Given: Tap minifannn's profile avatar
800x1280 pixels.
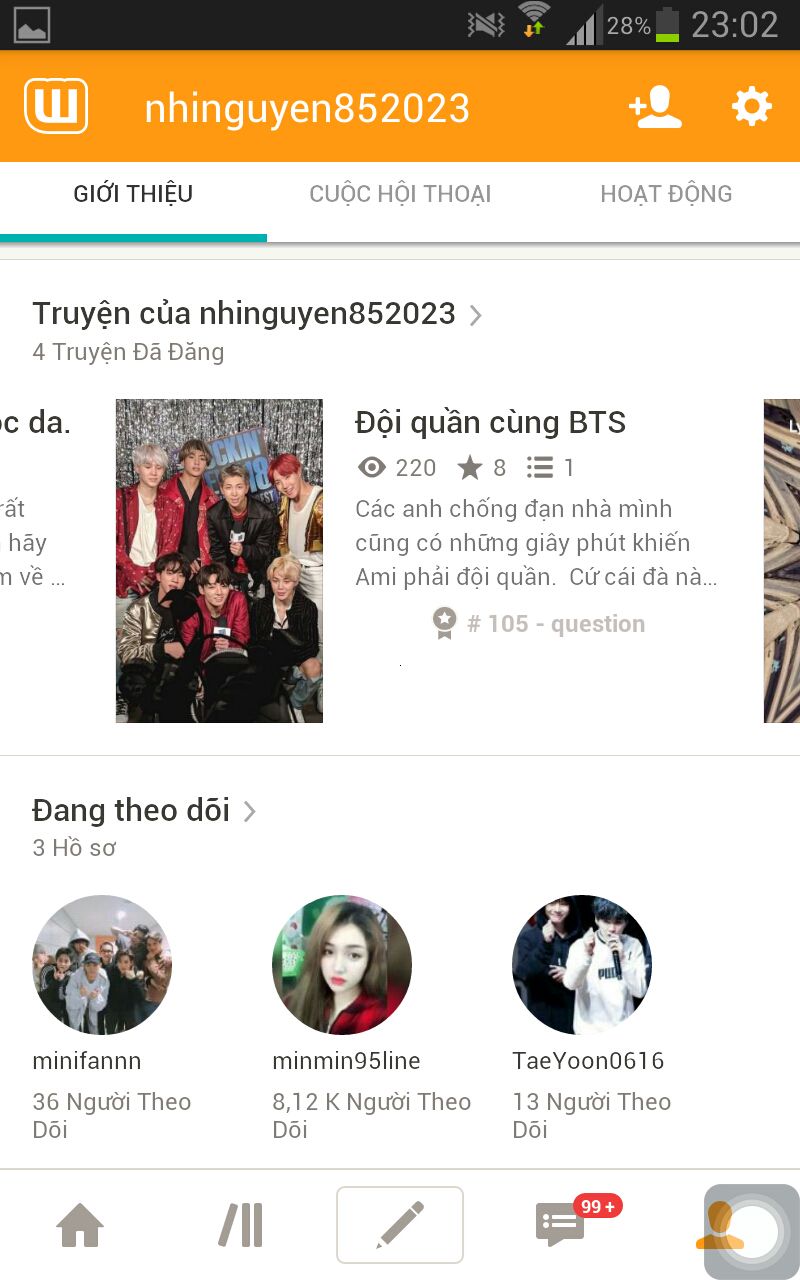Looking at the screenshot, I should tap(102, 965).
